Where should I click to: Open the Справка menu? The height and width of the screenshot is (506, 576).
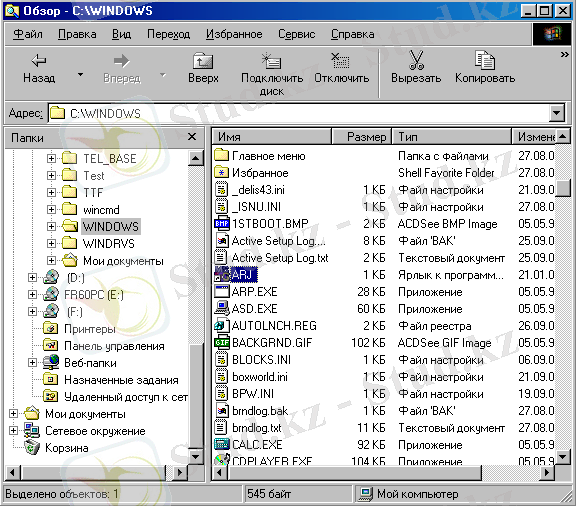[353, 34]
